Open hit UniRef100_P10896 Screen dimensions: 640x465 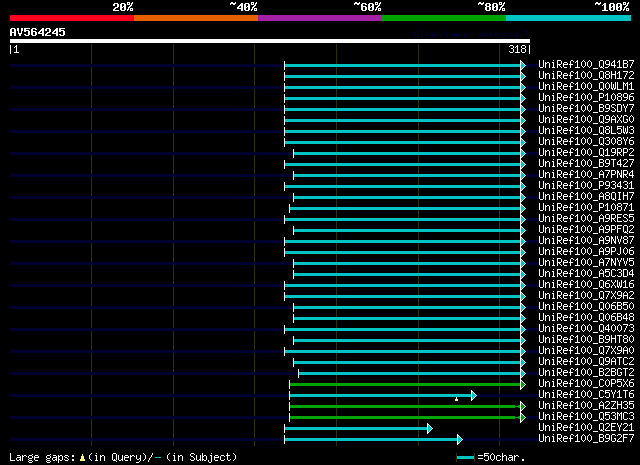[x=586, y=97]
